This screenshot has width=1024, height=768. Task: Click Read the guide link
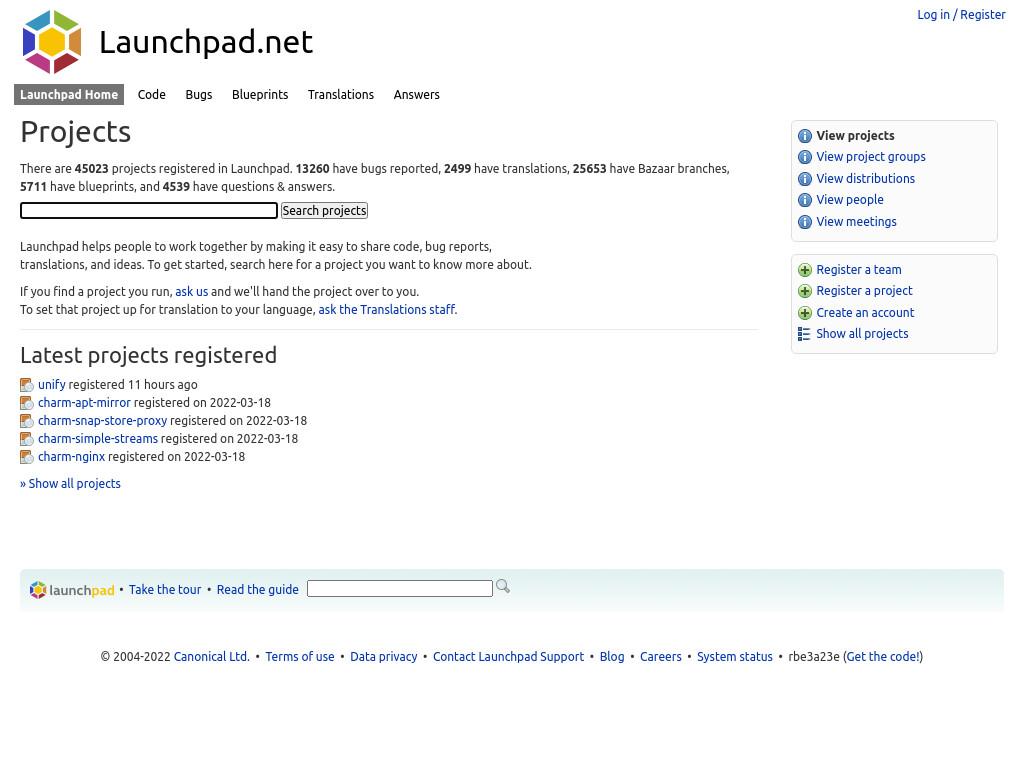click(x=257, y=590)
